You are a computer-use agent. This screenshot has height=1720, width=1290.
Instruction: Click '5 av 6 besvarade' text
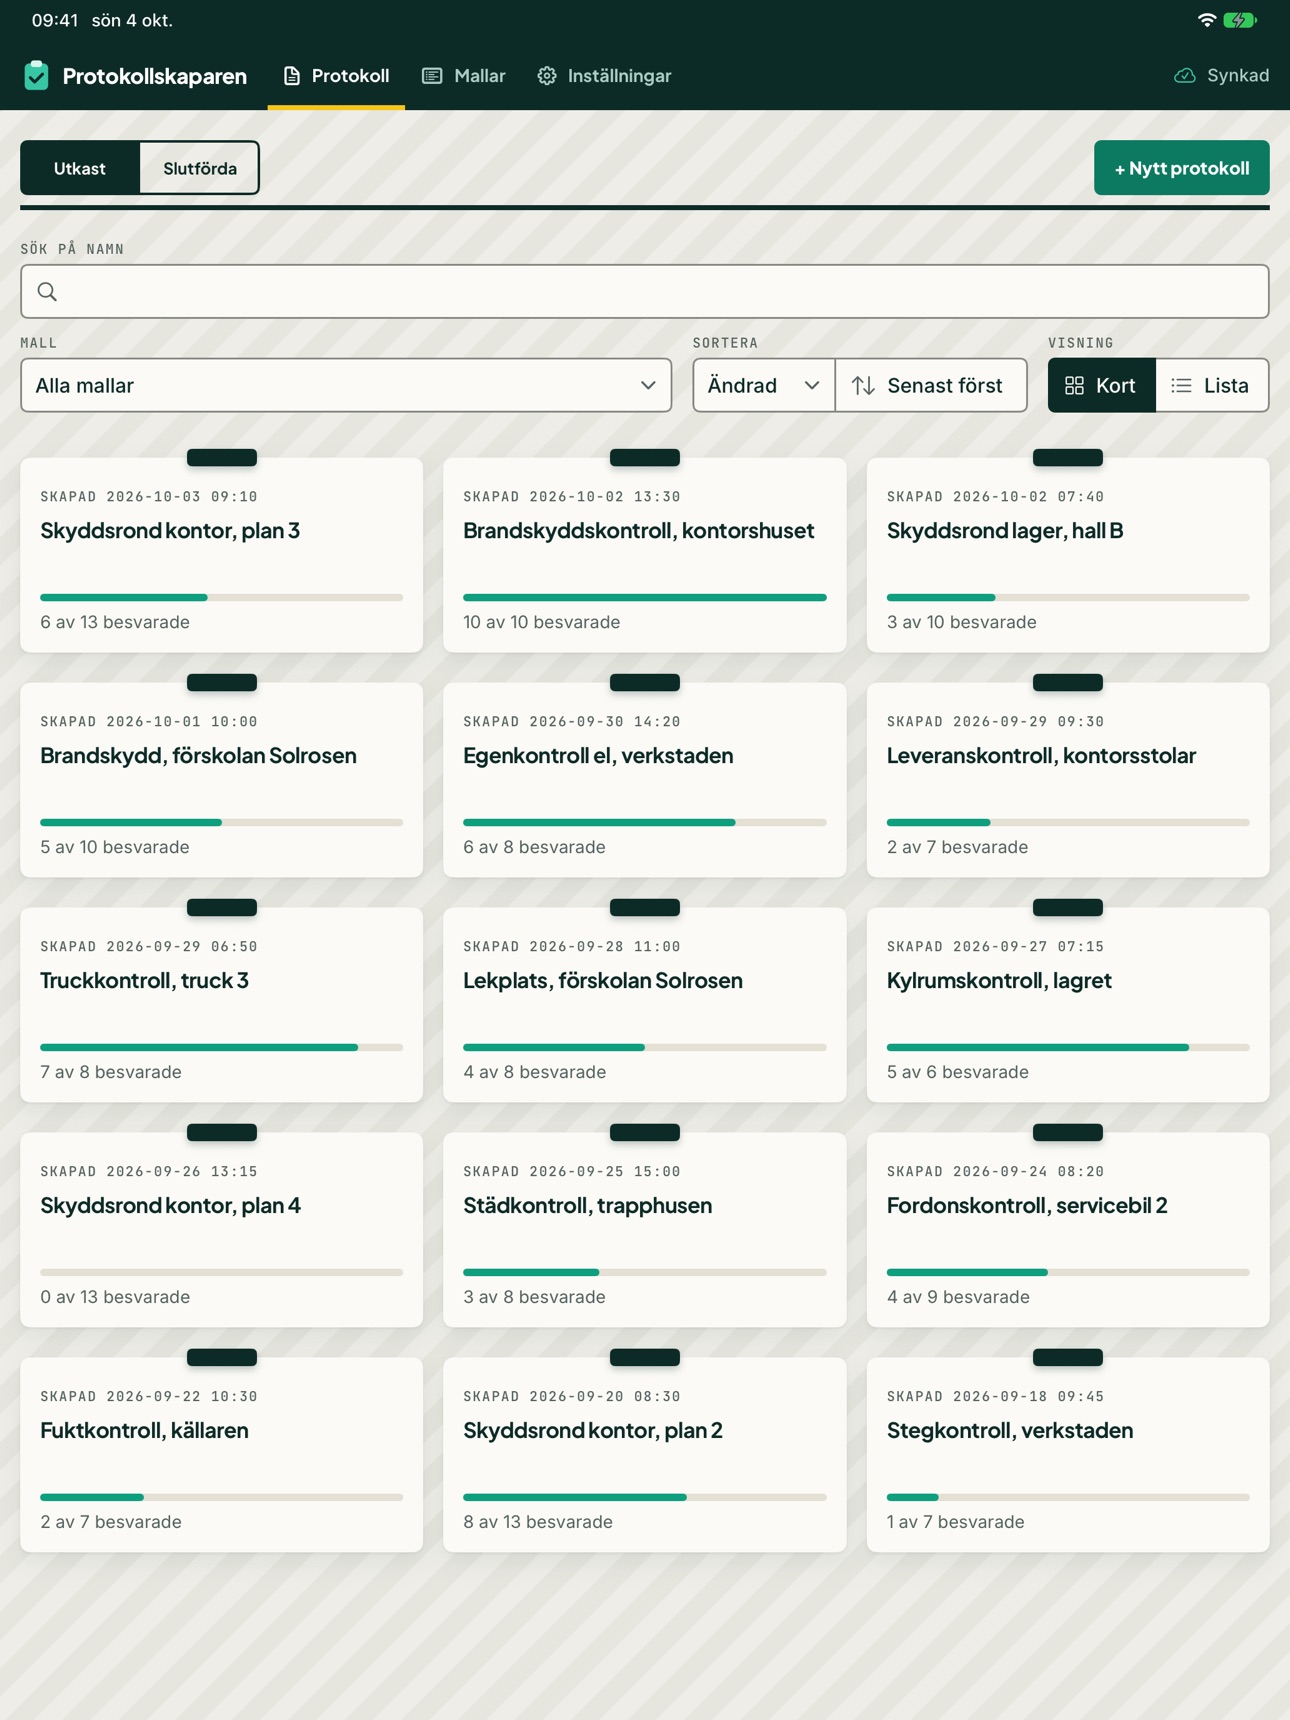(x=957, y=1072)
